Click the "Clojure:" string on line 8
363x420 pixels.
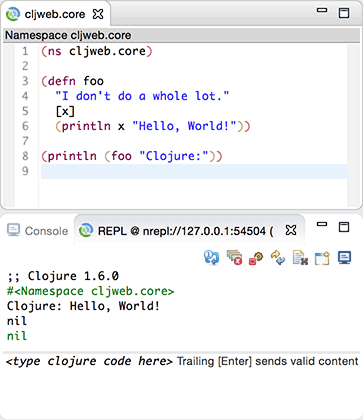(174, 156)
